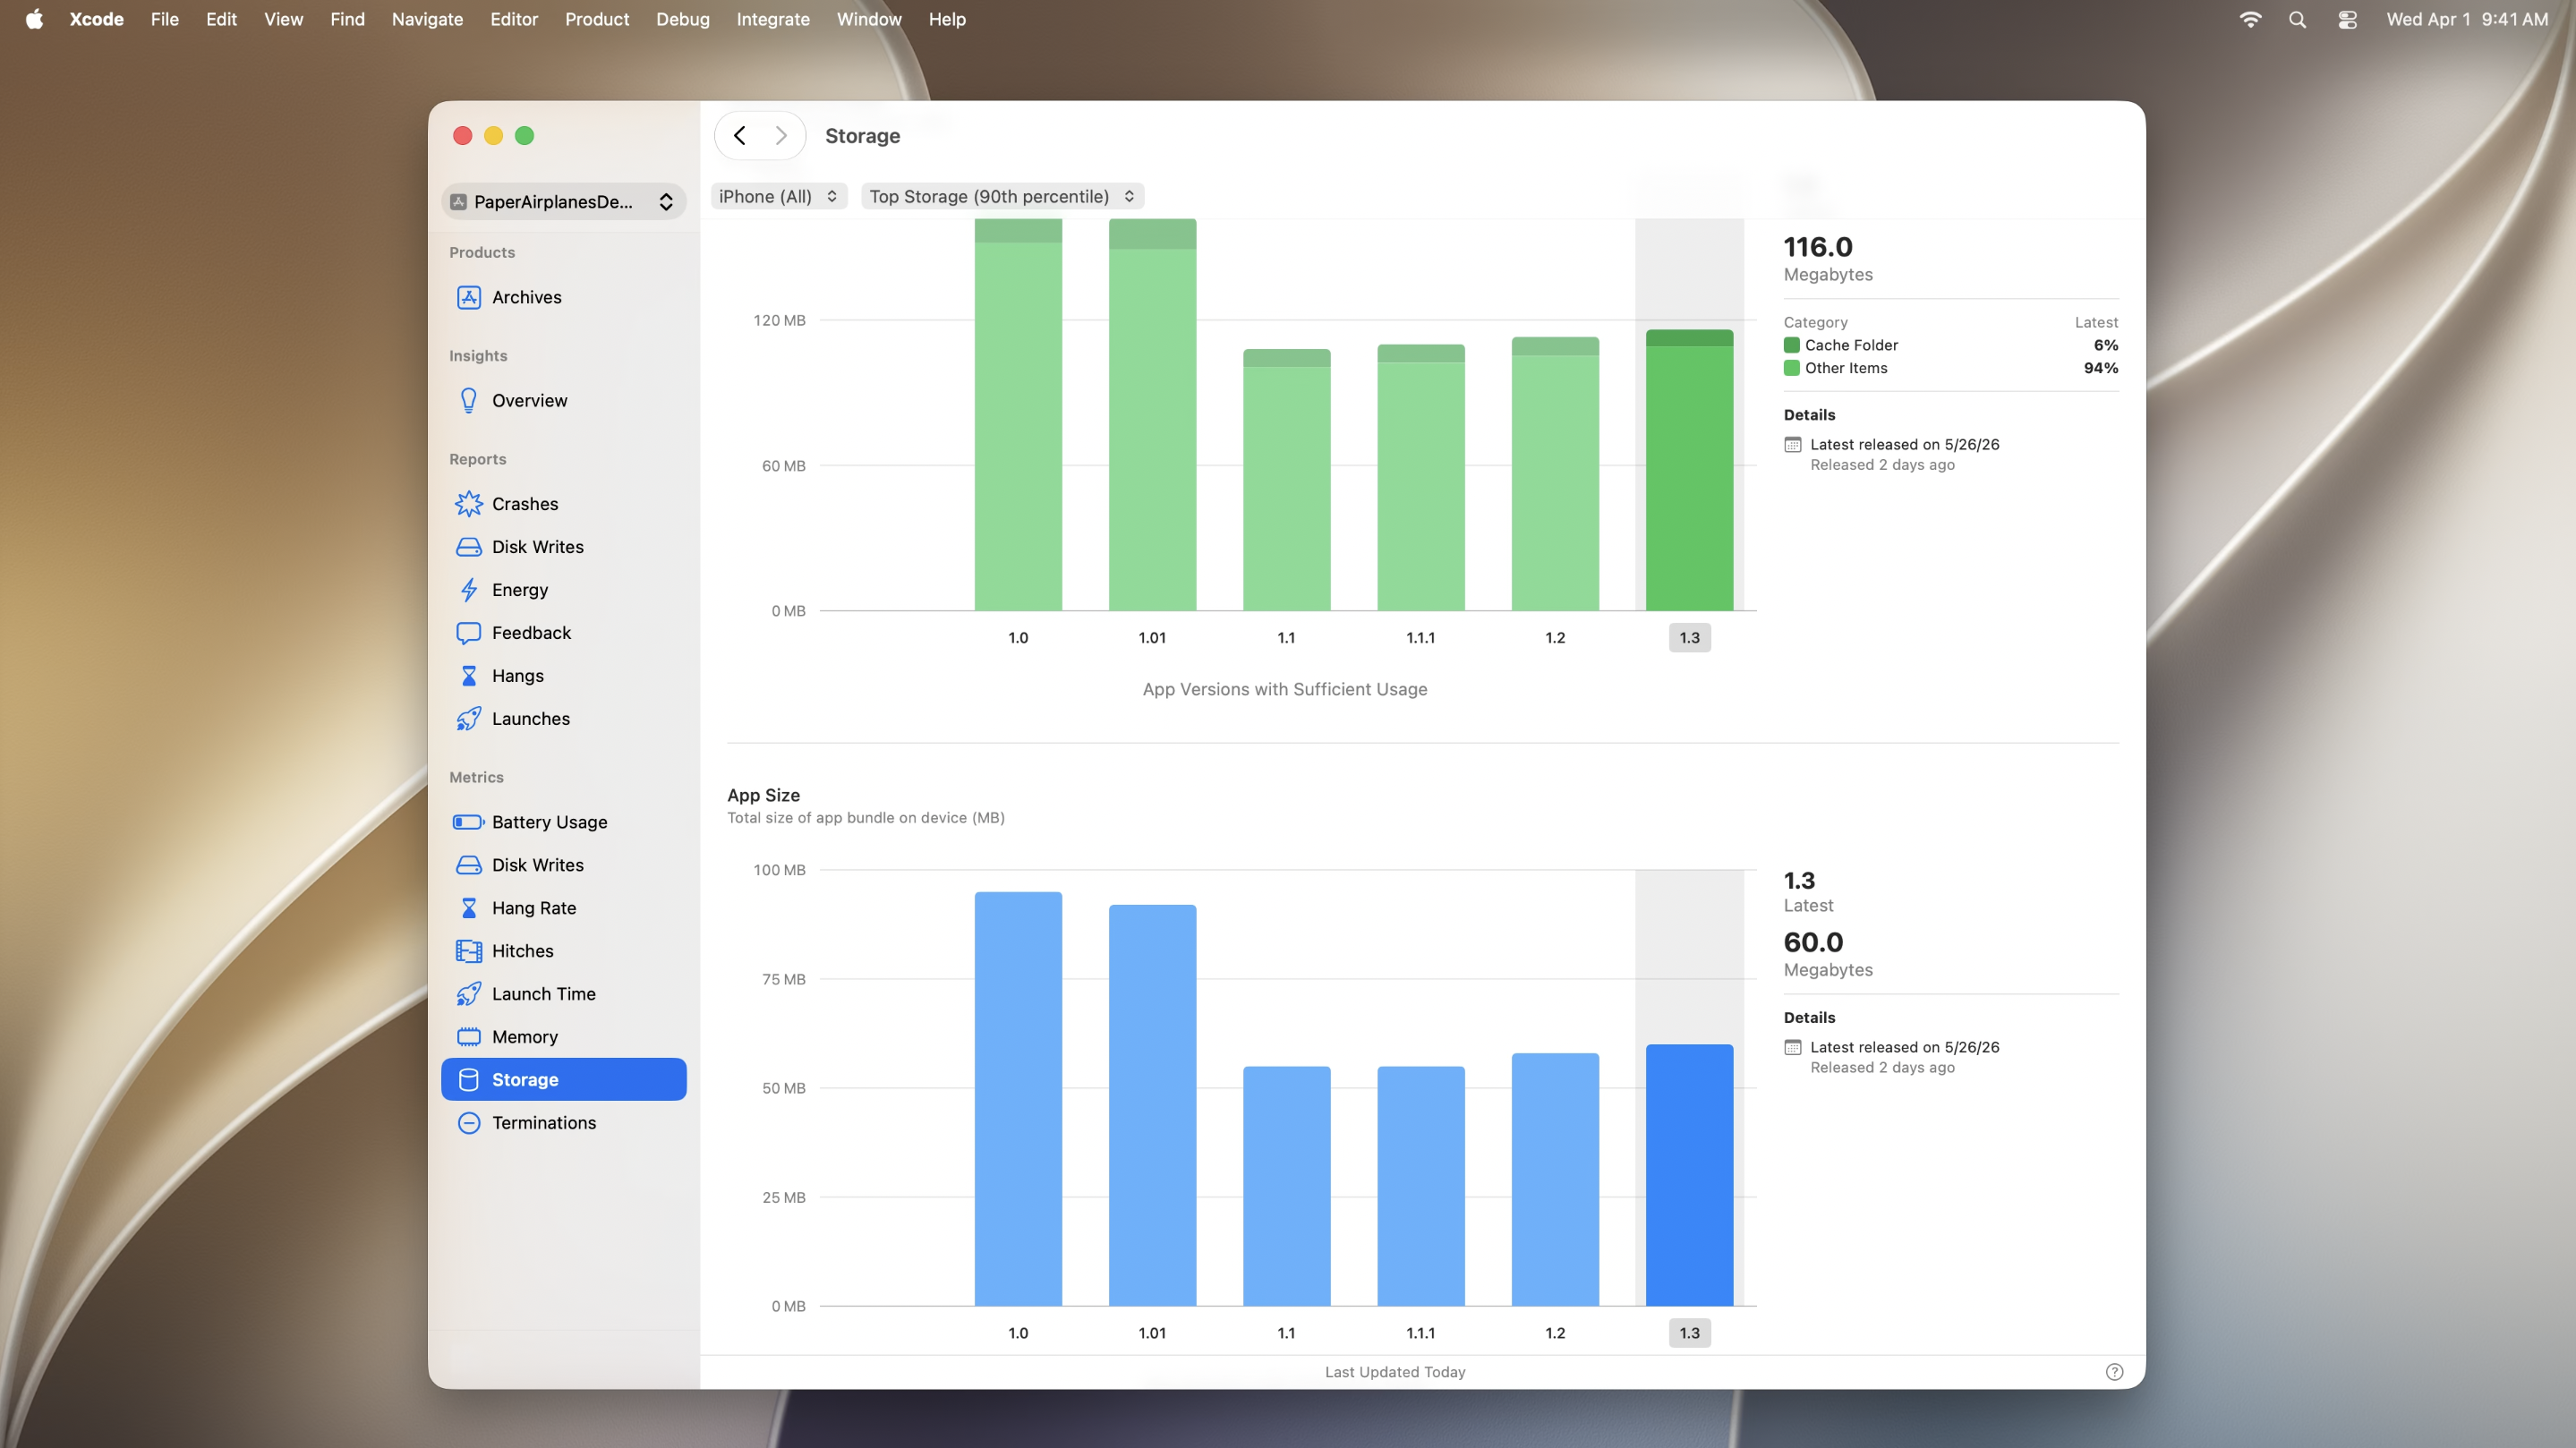This screenshot has height=1448, width=2576.
Task: Open the Energy bolt icon
Action: (x=468, y=589)
